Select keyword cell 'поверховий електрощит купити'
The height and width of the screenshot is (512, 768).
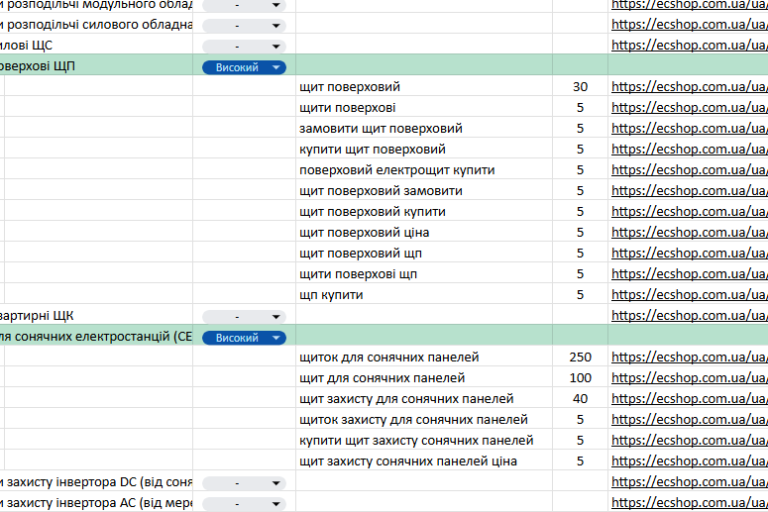pos(424,170)
